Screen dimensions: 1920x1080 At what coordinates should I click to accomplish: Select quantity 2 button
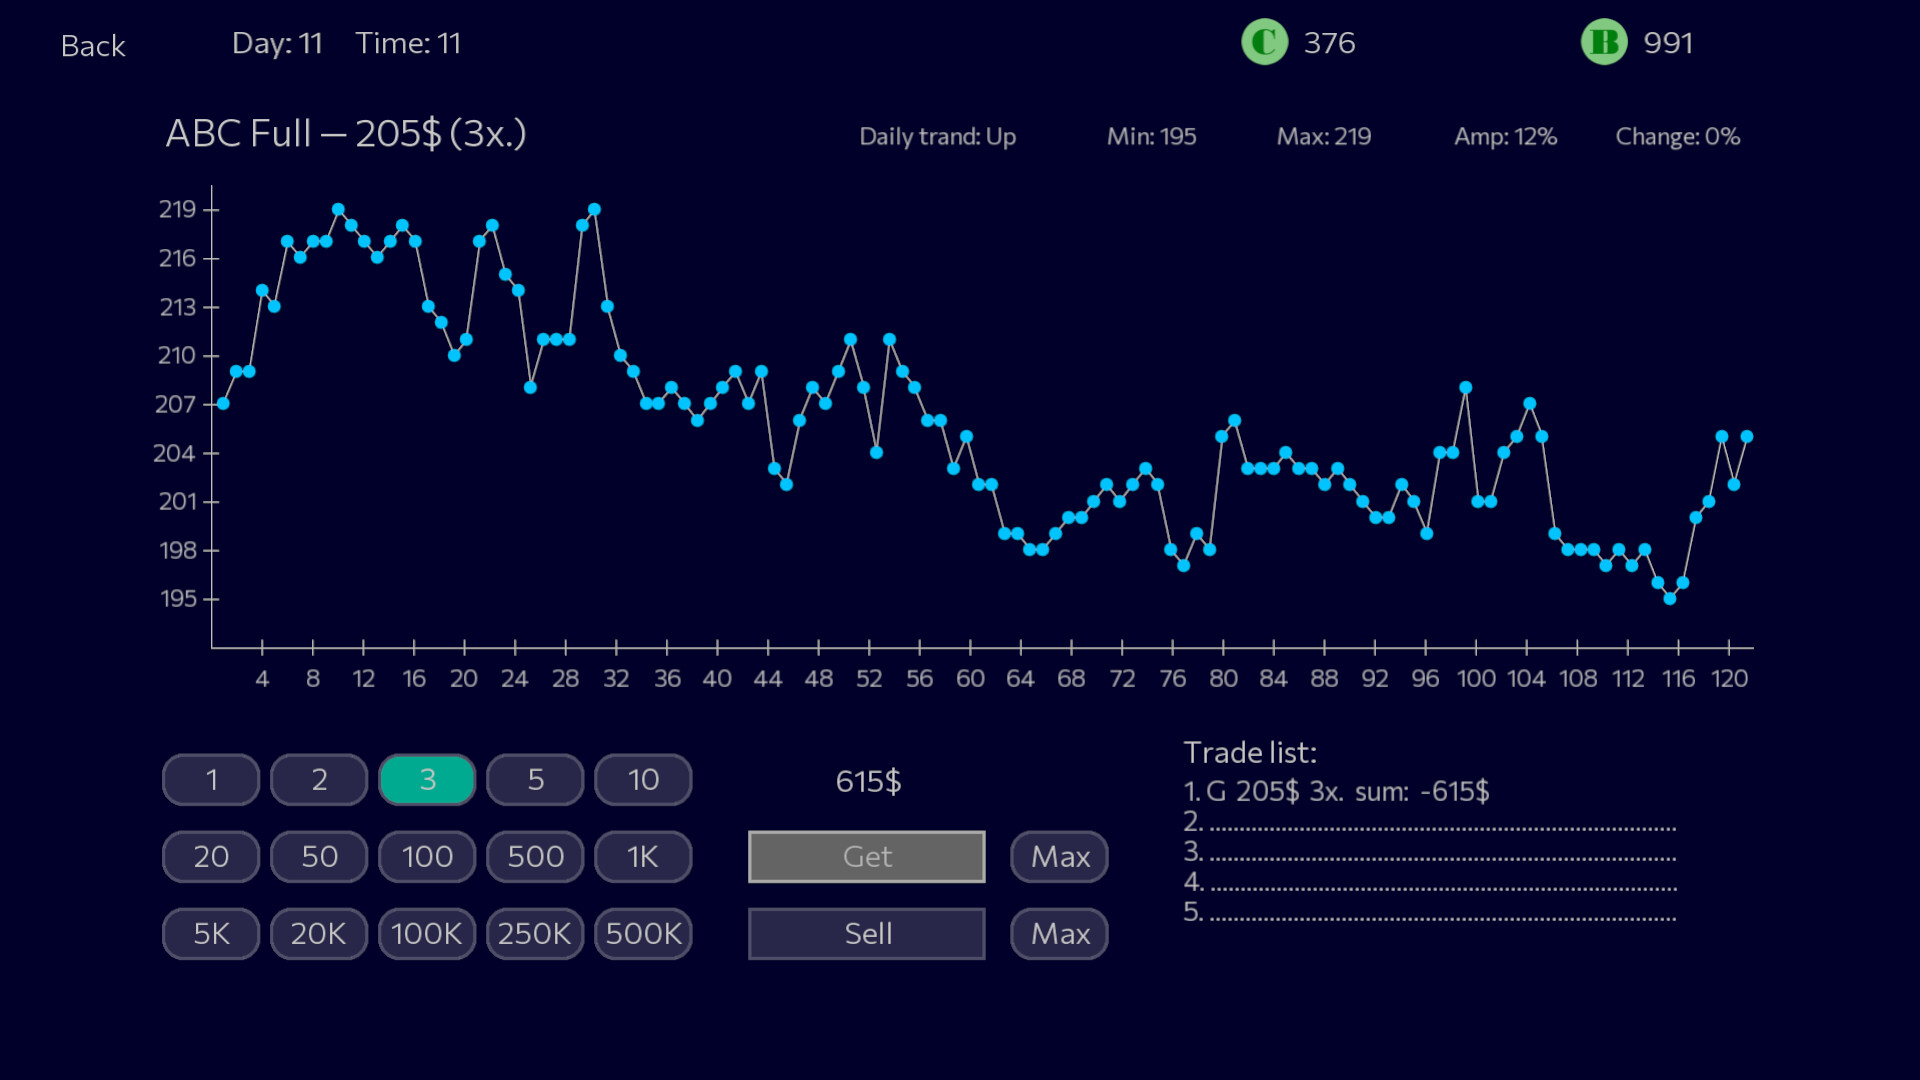pyautogui.click(x=318, y=779)
